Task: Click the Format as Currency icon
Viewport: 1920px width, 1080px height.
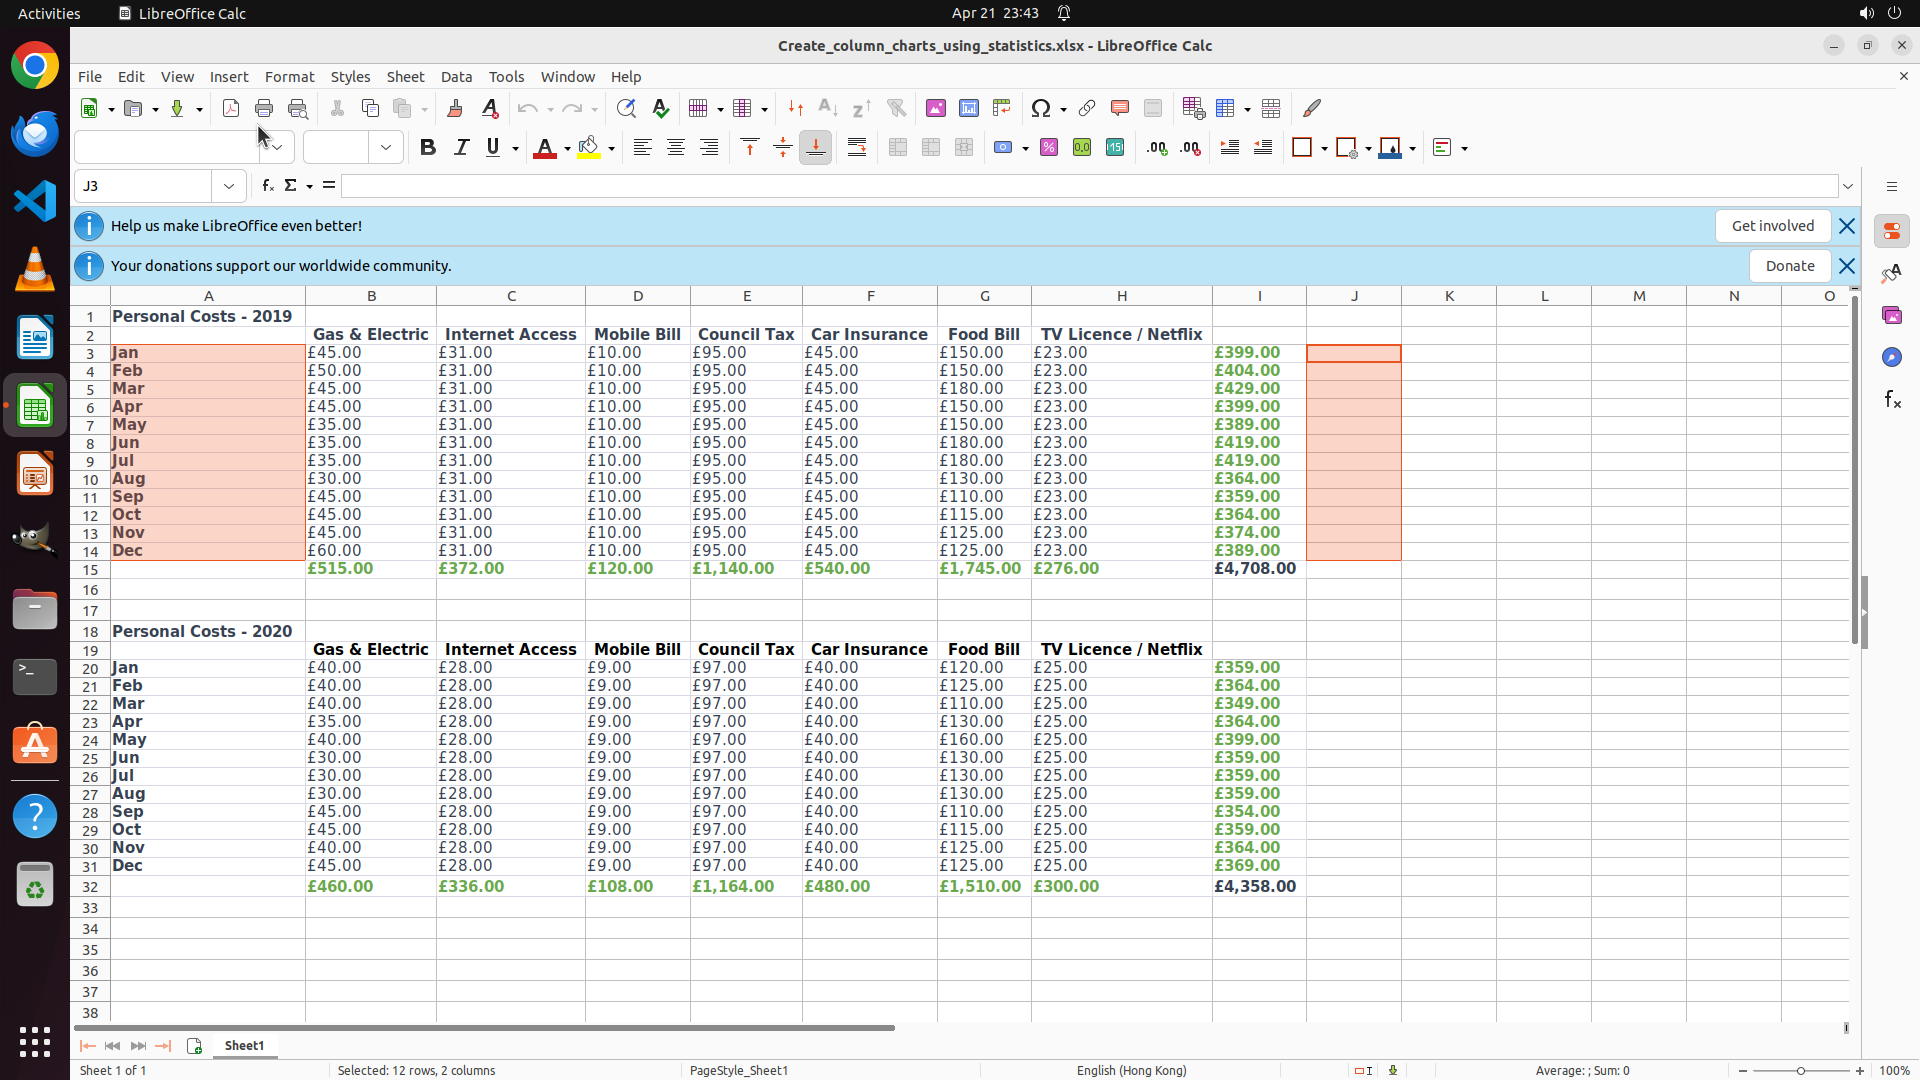Action: click(x=1004, y=148)
